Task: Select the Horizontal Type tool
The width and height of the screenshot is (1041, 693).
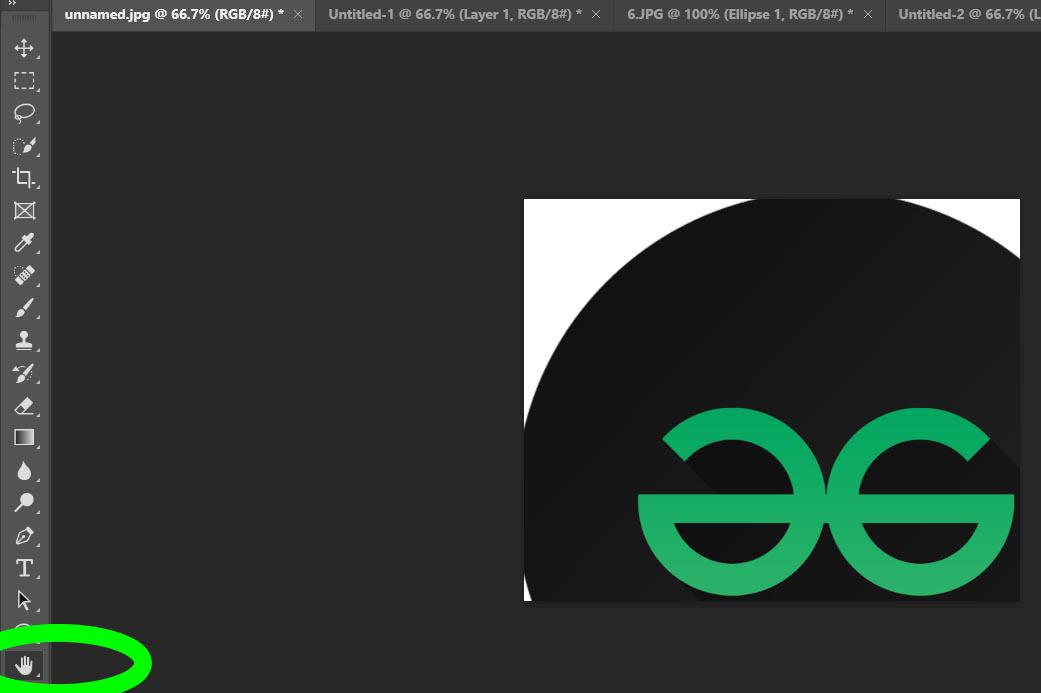Action: tap(25, 568)
